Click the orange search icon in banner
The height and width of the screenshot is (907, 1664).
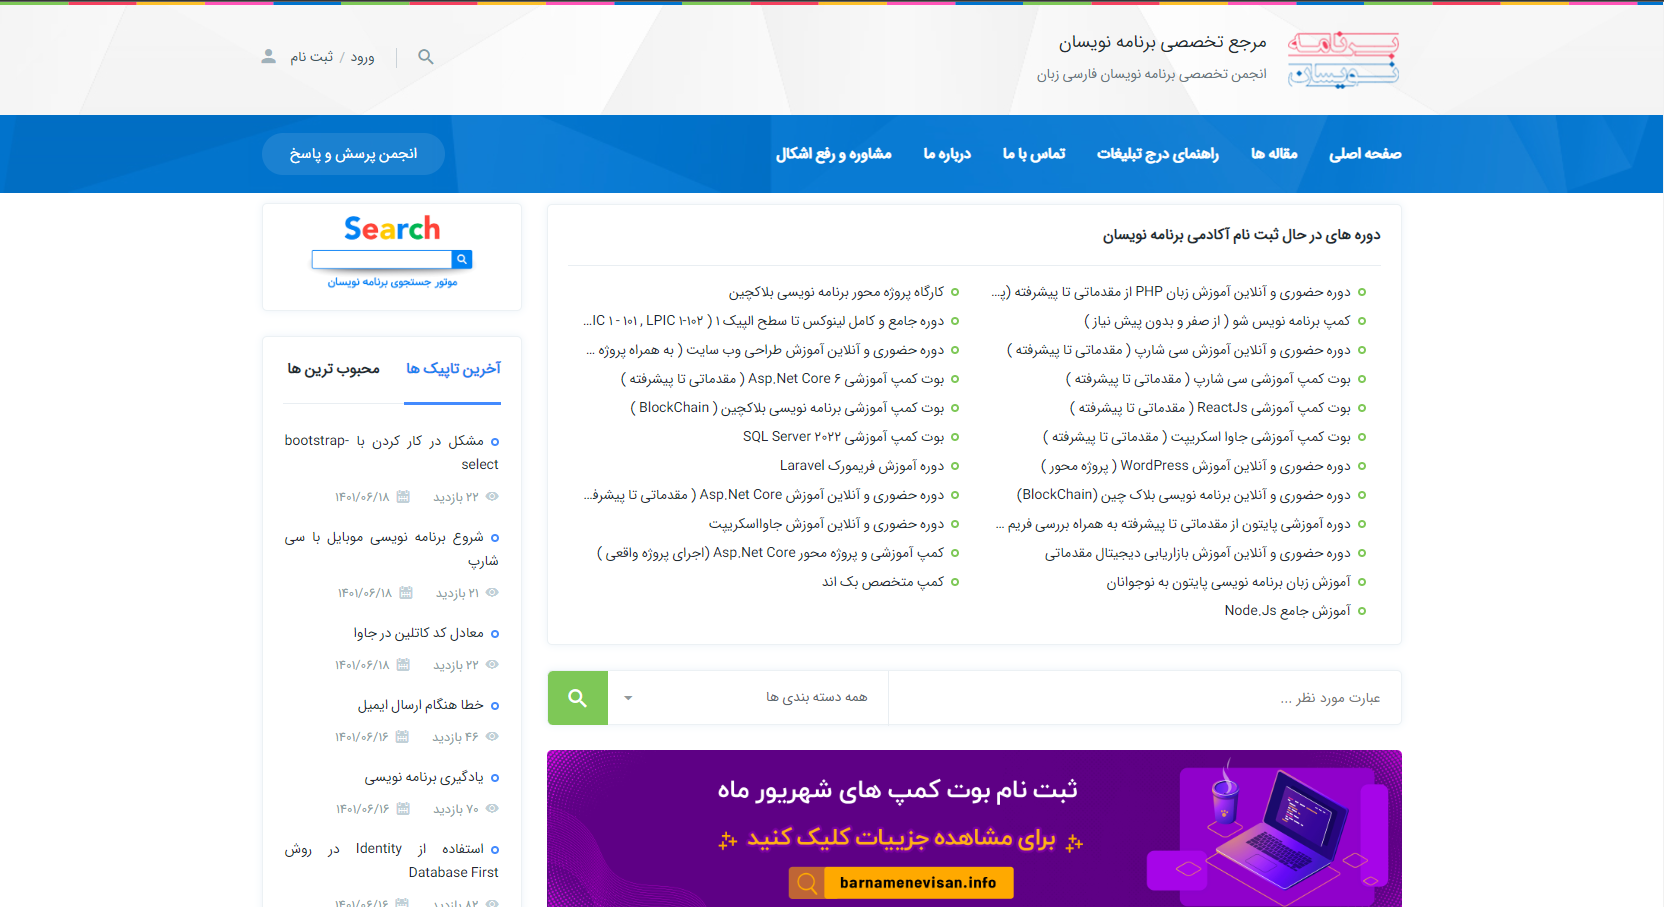coord(807,883)
